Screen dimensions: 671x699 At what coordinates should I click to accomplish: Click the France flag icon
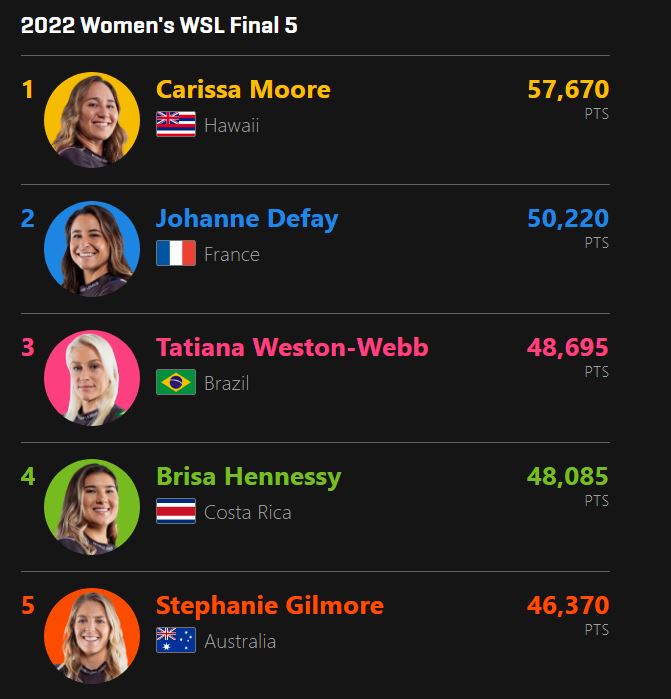click(176, 254)
